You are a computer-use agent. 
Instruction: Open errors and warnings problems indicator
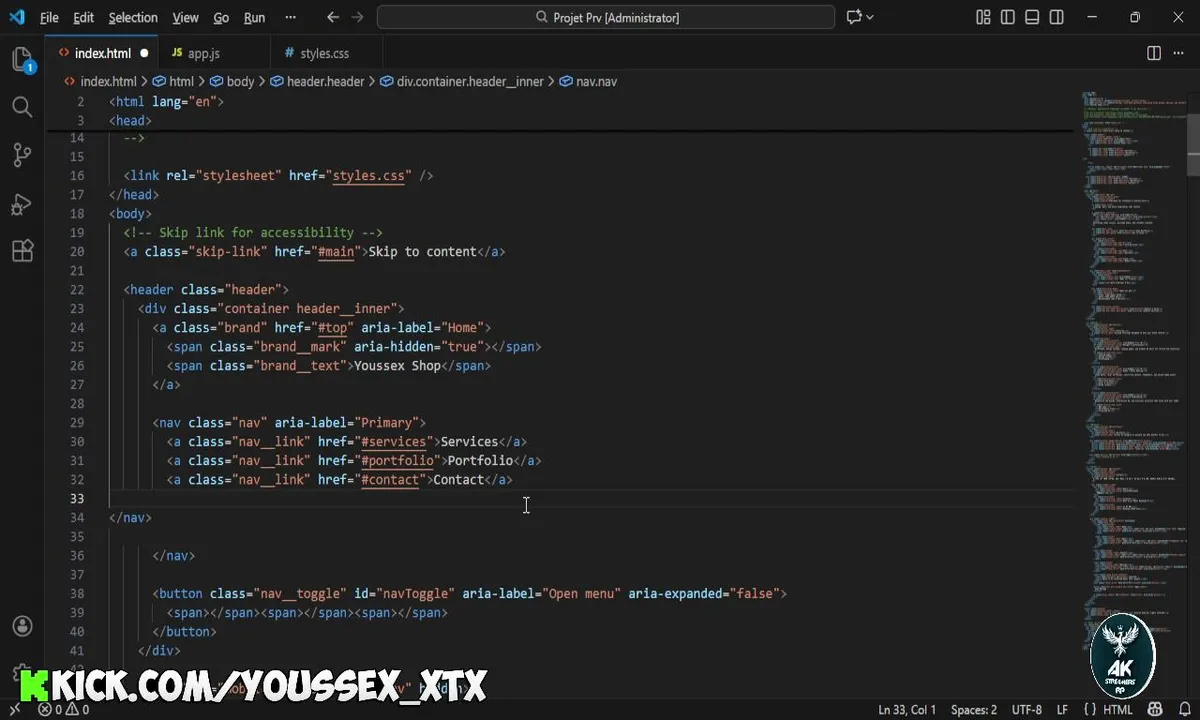pos(64,710)
